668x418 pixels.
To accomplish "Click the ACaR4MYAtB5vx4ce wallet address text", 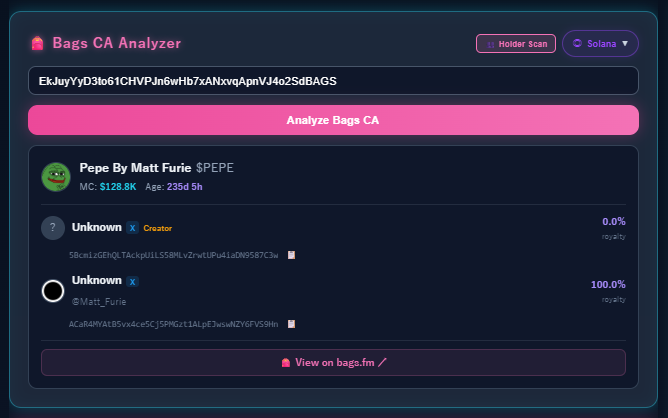I will (173, 324).
